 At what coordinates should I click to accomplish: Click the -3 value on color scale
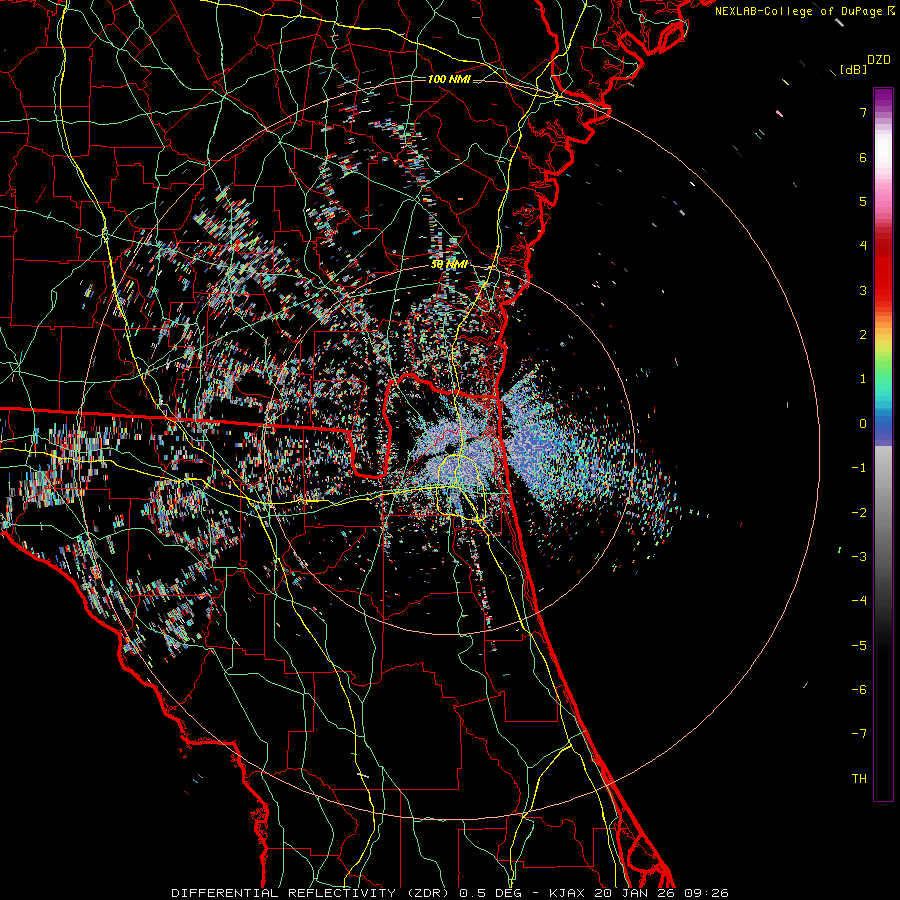point(859,556)
